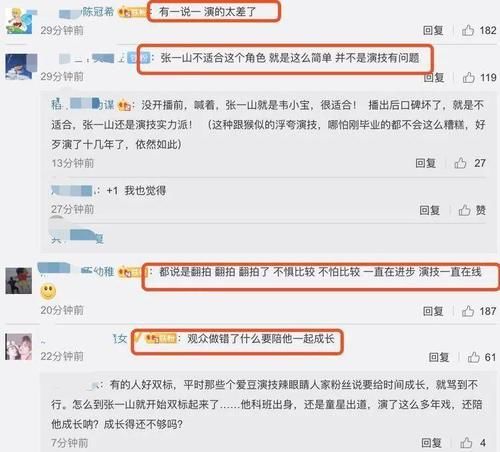Open 陈冠希 user's cartoon avatar
Screen dimensions: 500x452
[x=19, y=21]
